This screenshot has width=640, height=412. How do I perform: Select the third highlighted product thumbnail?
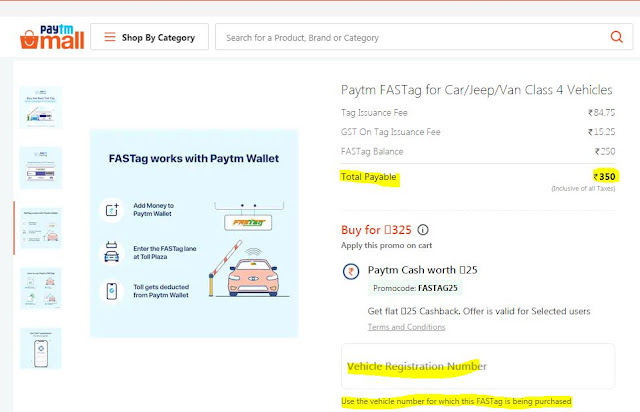(x=41, y=228)
